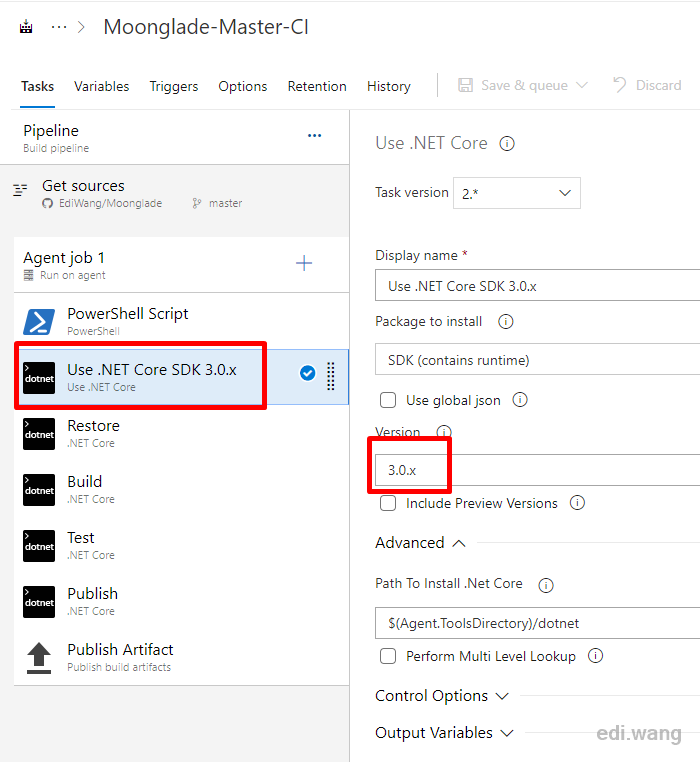Image resolution: width=700 pixels, height=762 pixels.
Task: Click the branch icon beside master
Action: 196,203
